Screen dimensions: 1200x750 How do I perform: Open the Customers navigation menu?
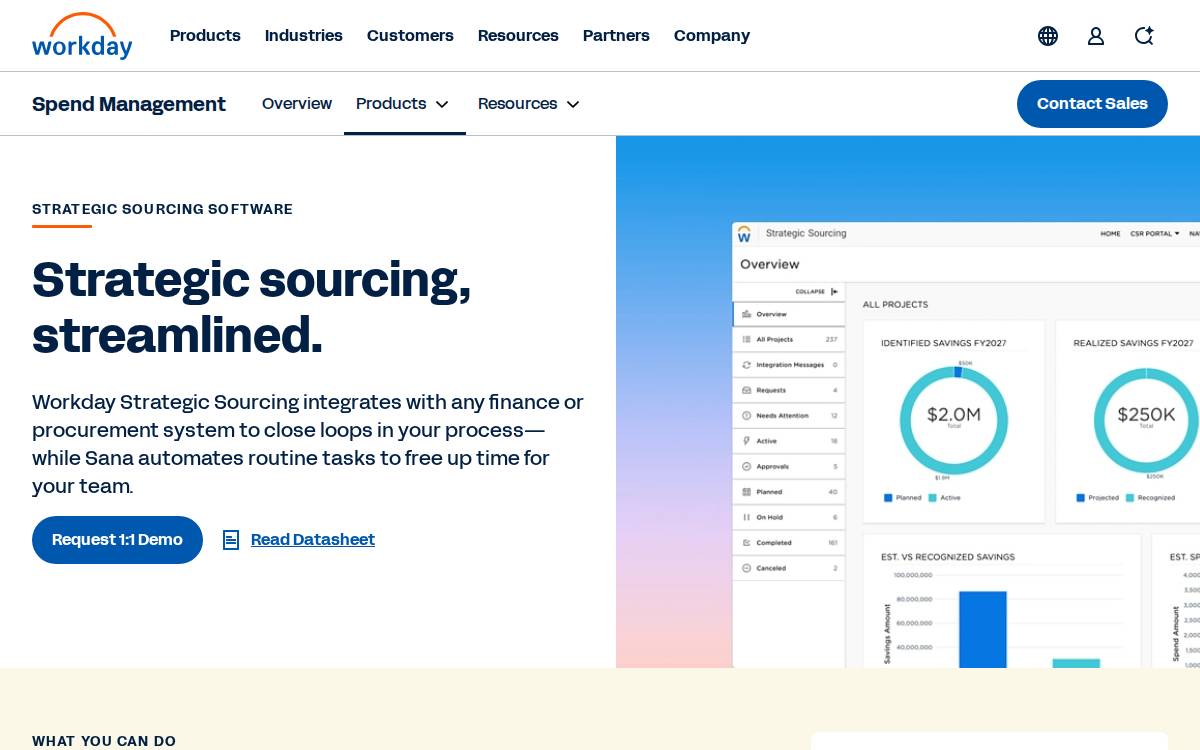410,36
